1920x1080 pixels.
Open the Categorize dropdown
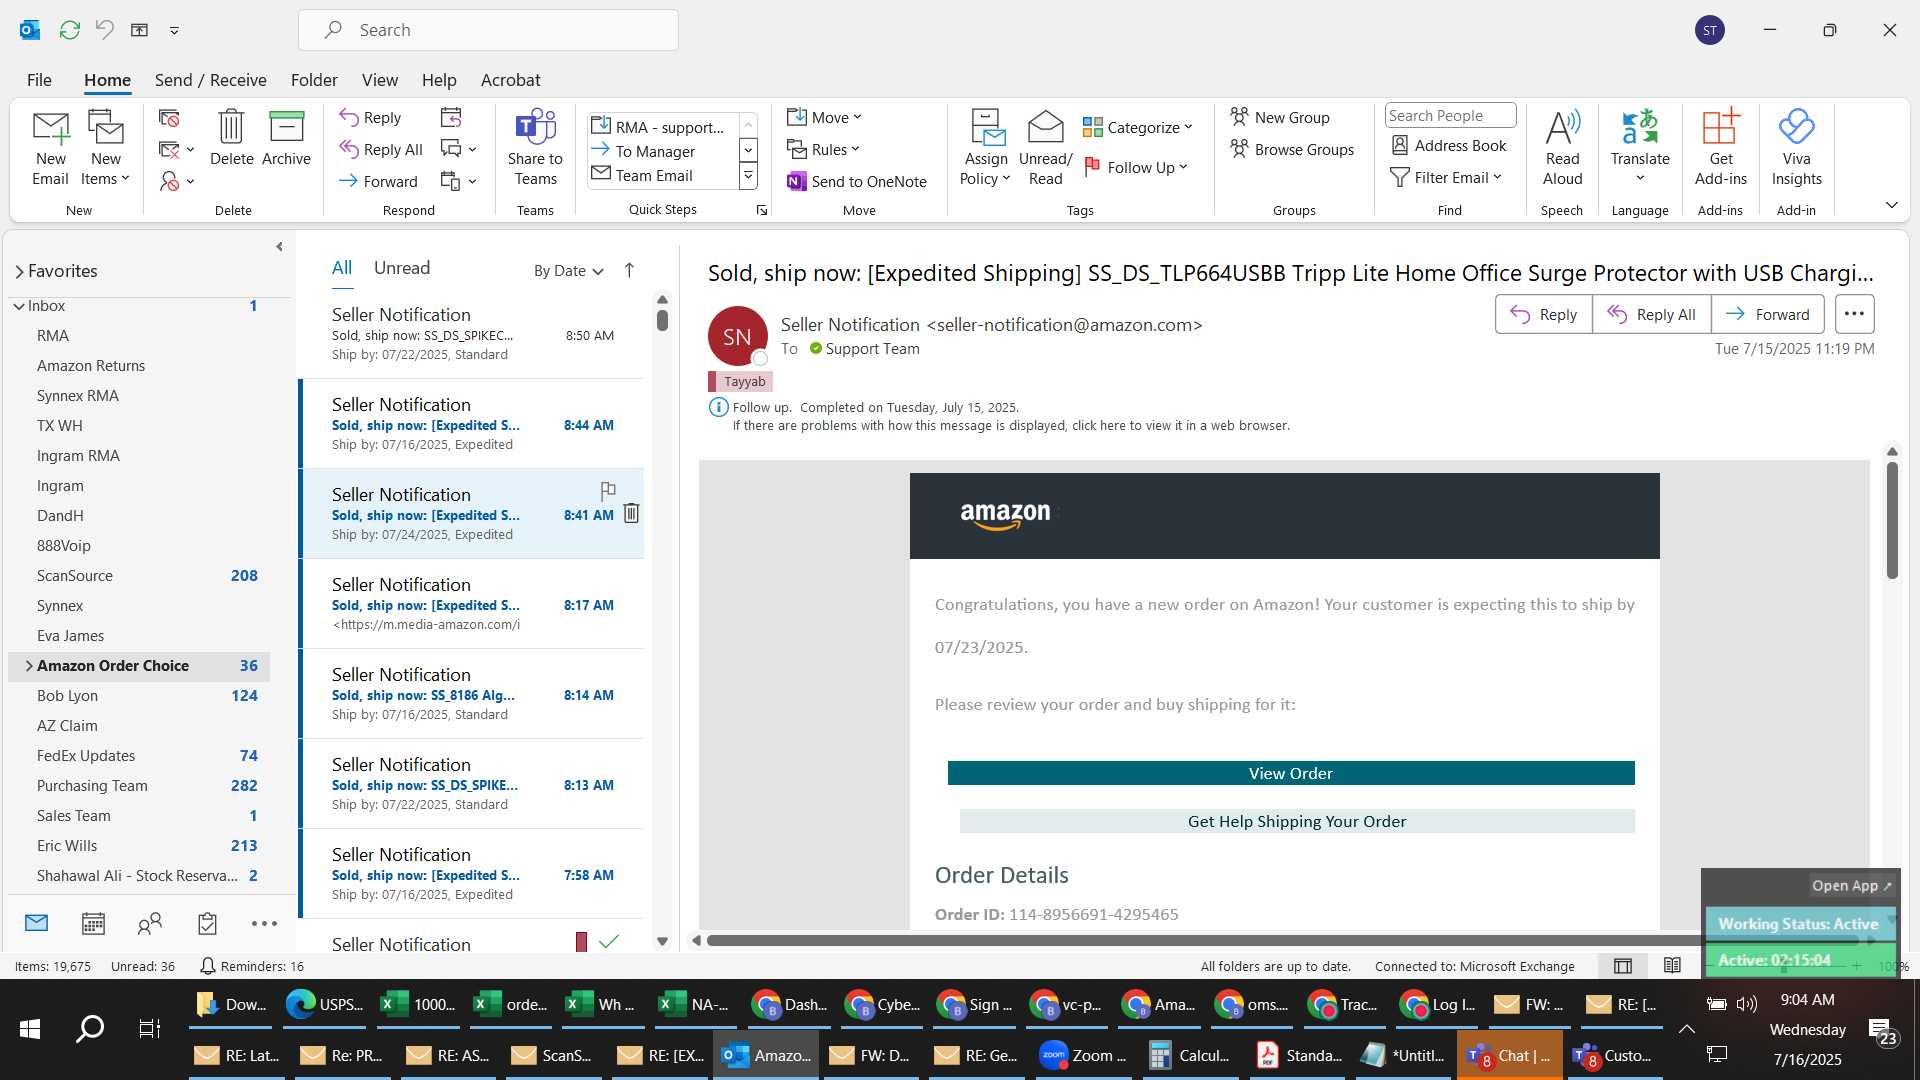1138,127
